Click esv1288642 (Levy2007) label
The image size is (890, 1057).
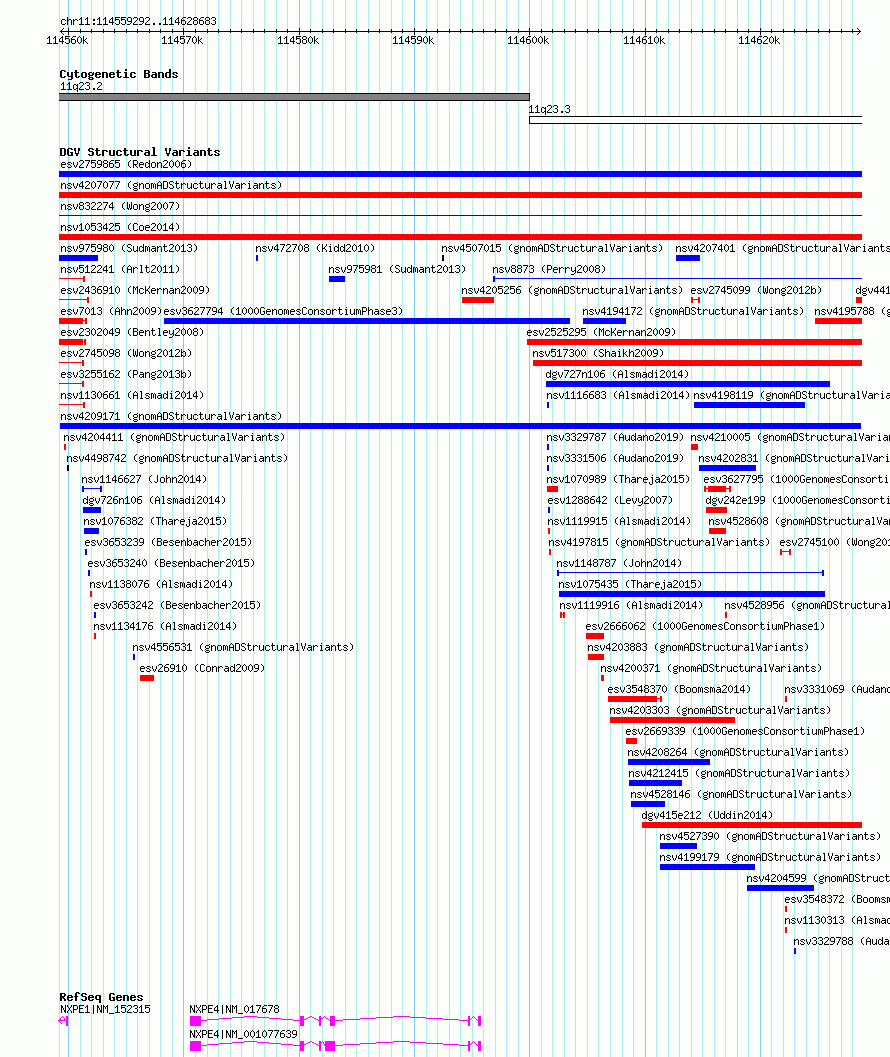[610, 499]
